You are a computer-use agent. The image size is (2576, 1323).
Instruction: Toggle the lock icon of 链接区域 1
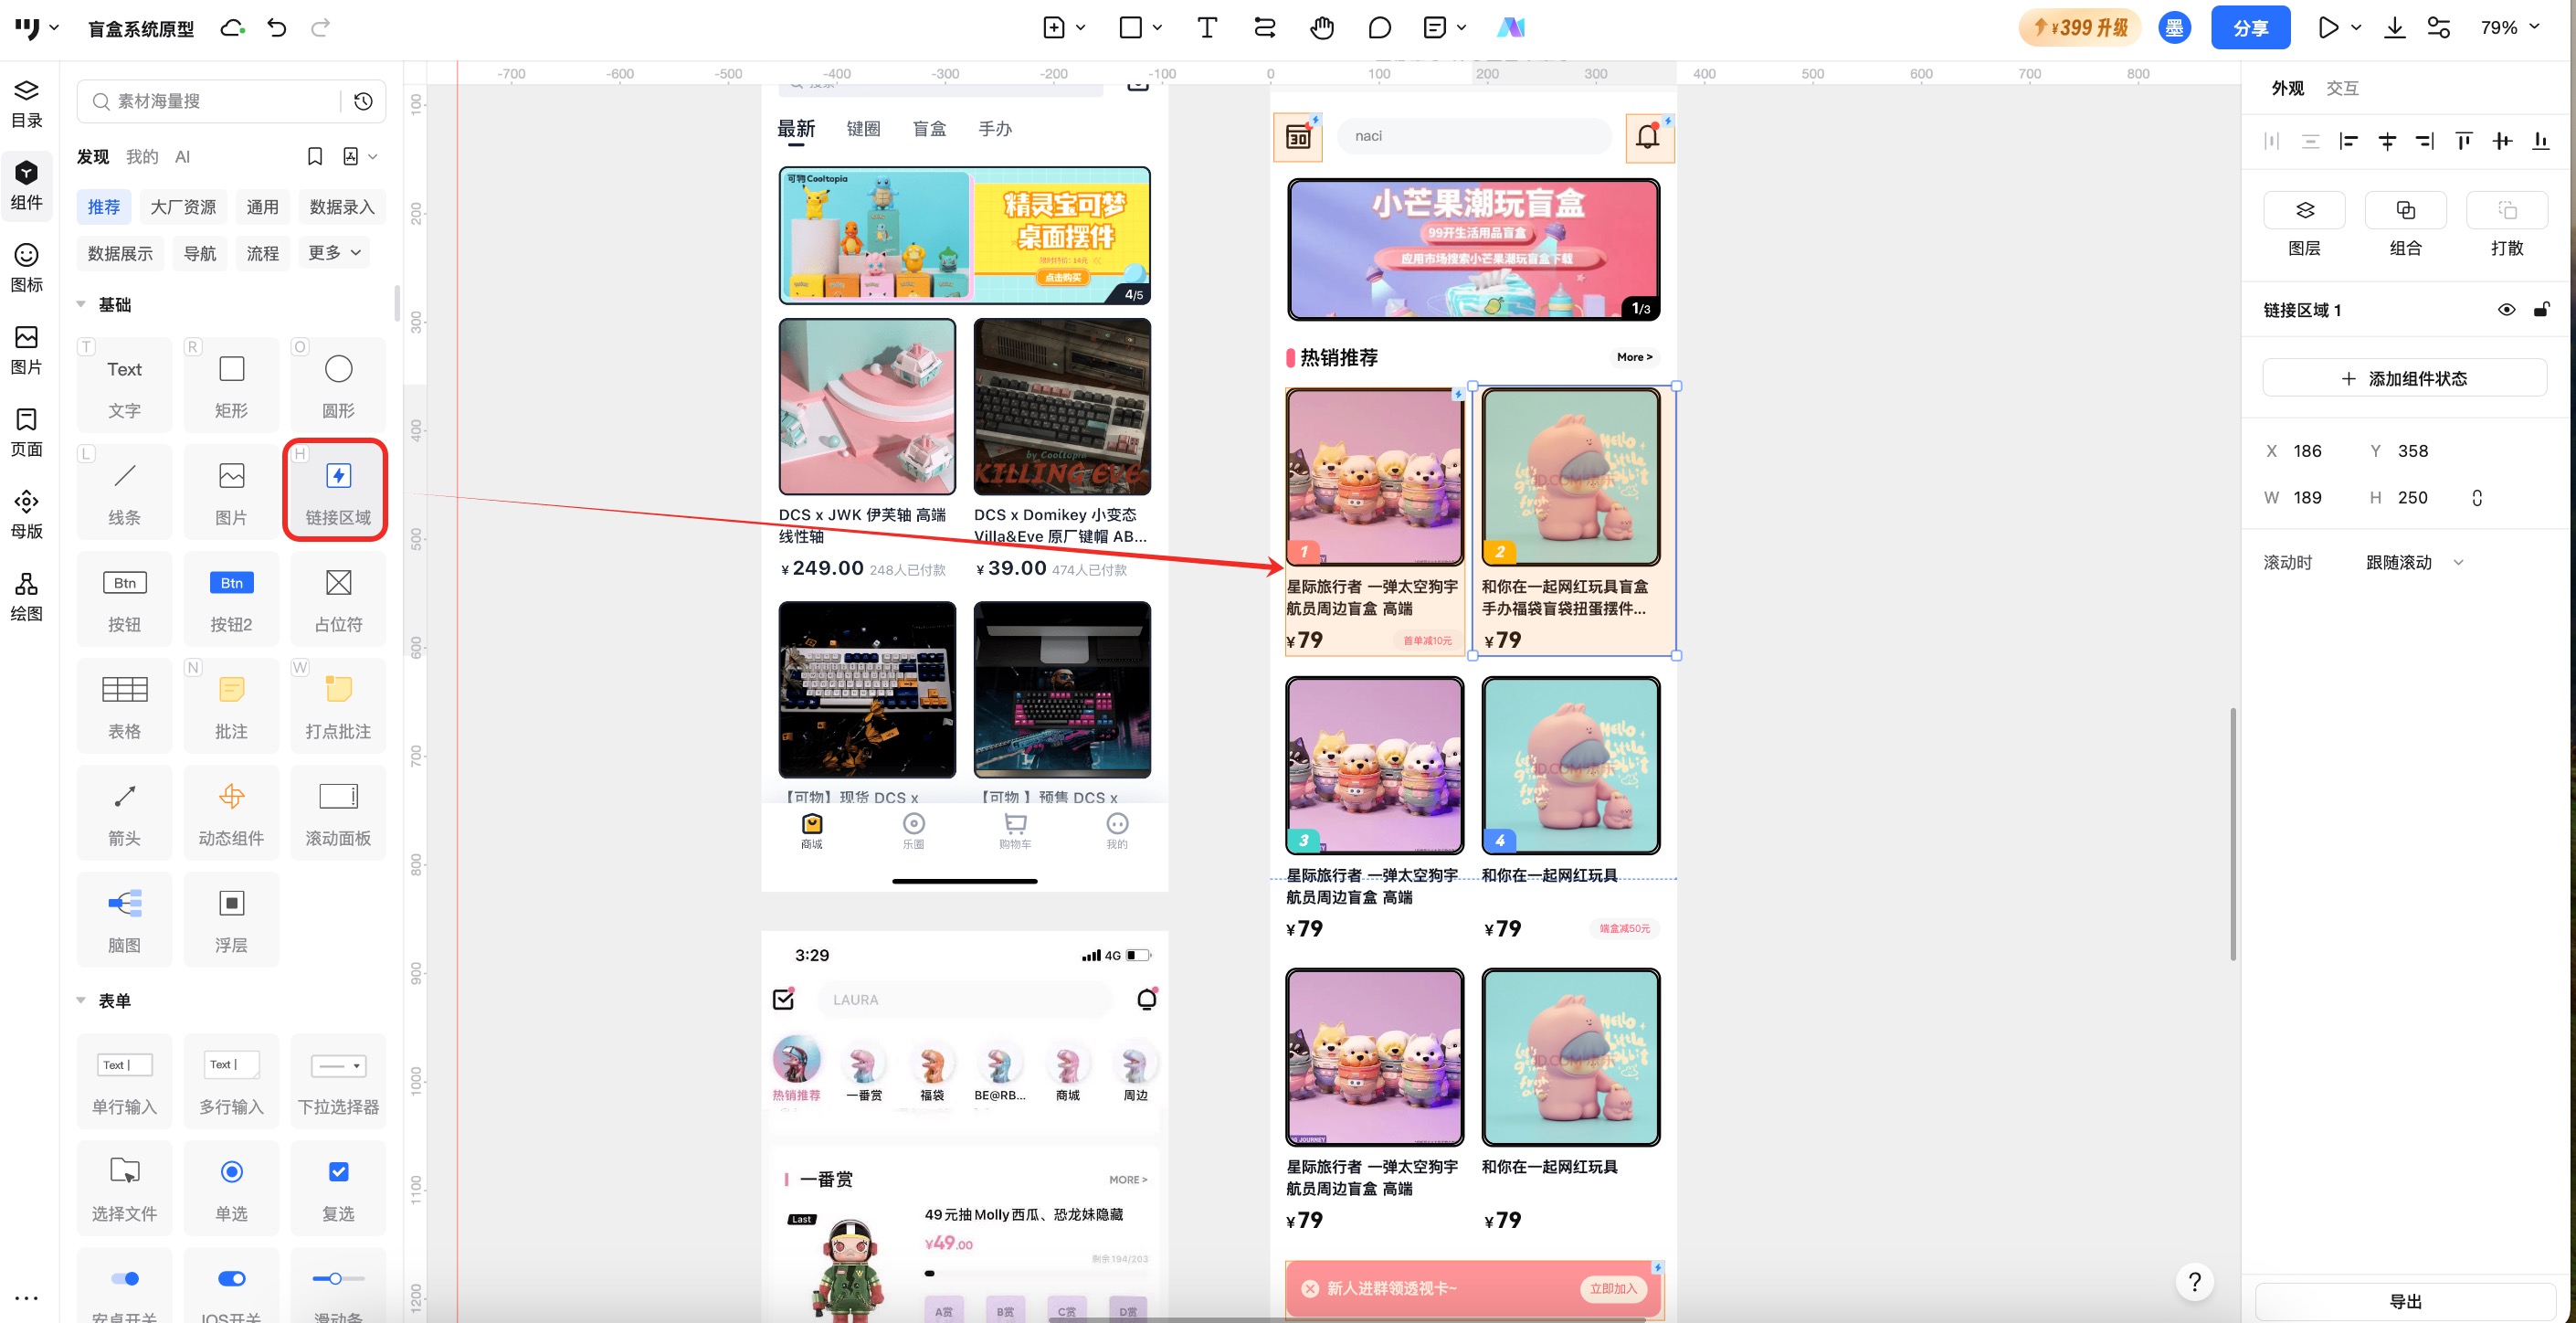tap(2541, 310)
